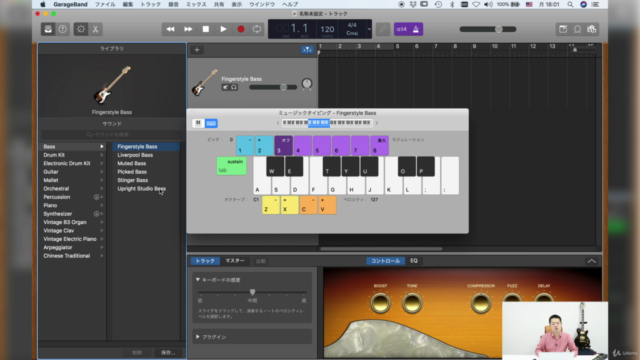Raise velocity with V key
The image size is (640, 360).
[327, 205]
